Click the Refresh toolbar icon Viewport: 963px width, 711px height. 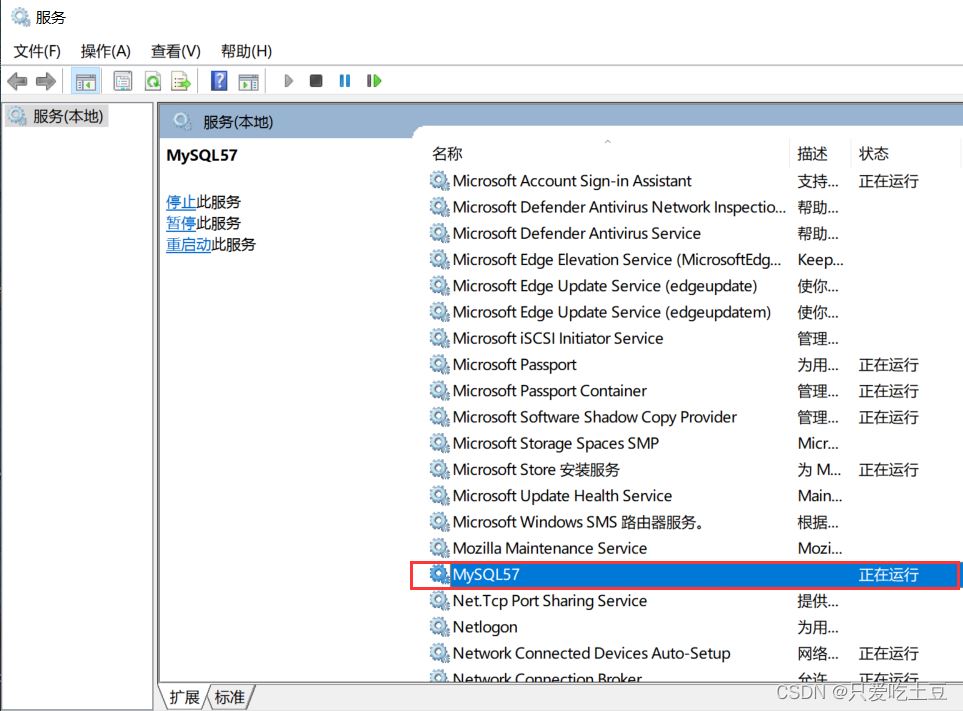pos(152,81)
